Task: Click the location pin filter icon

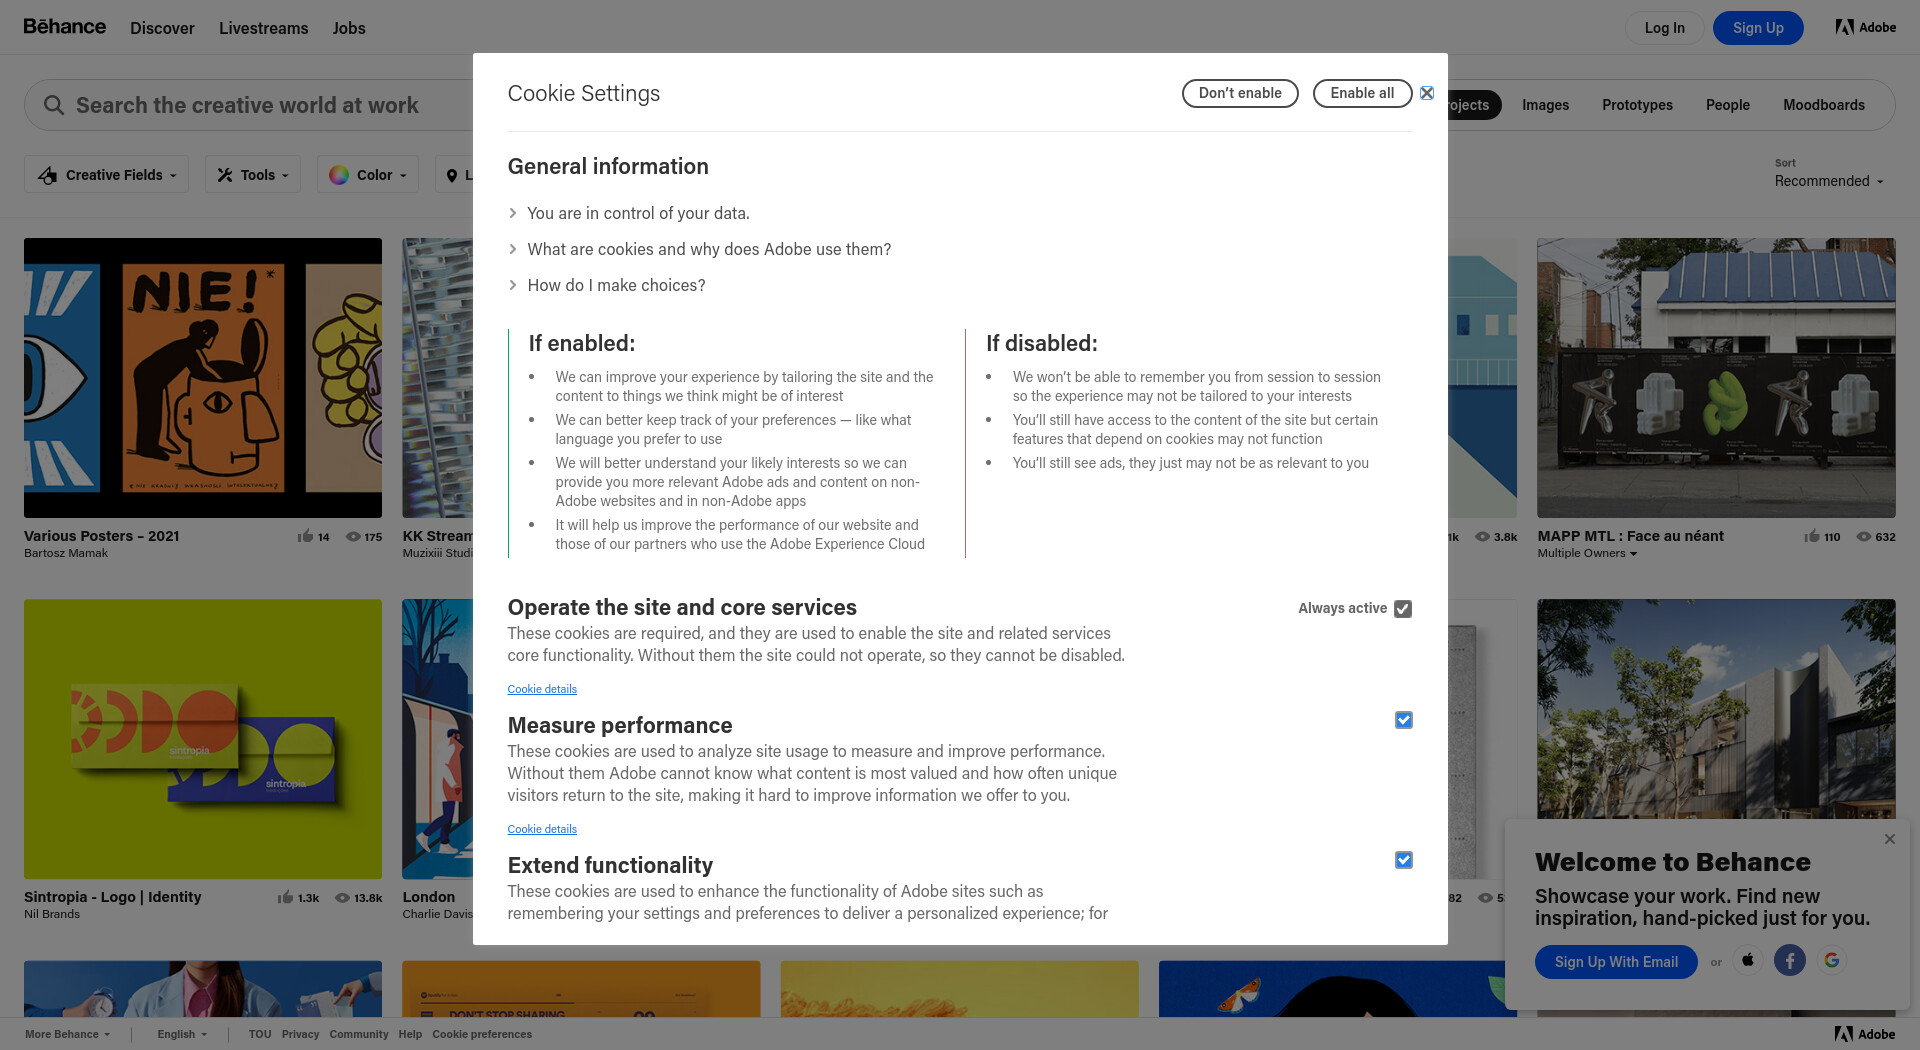Action: tap(452, 175)
